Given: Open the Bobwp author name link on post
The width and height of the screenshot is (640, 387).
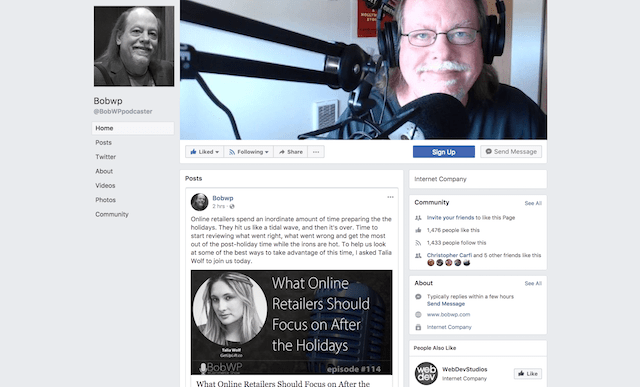Looking at the screenshot, I should point(223,198).
